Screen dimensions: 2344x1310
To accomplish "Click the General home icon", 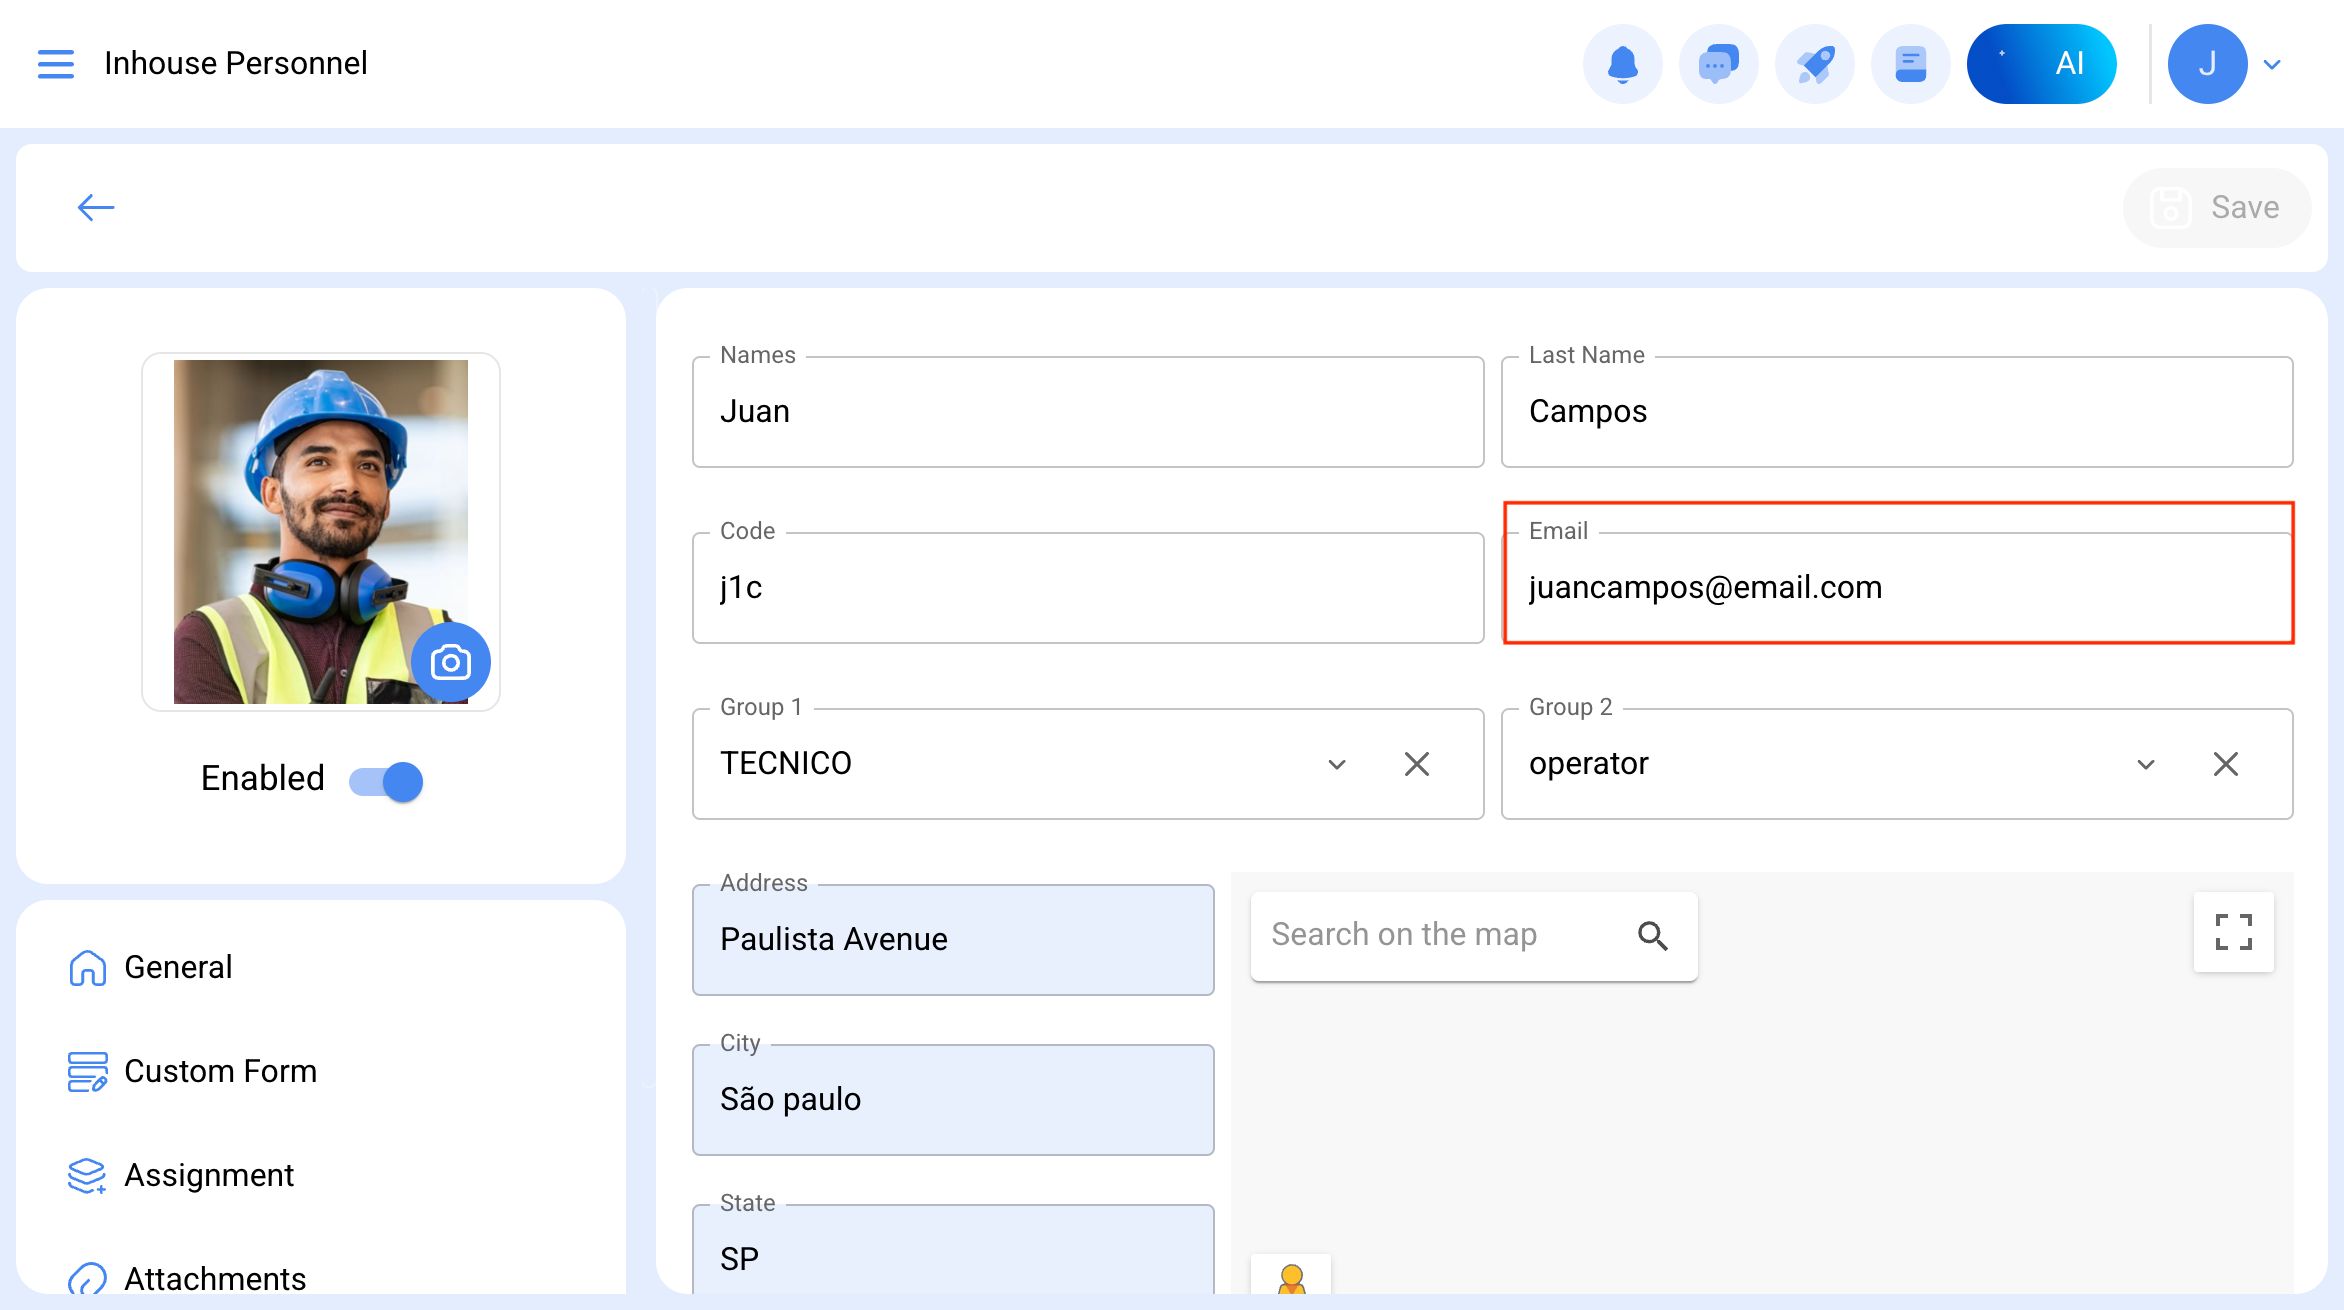I will 87,967.
